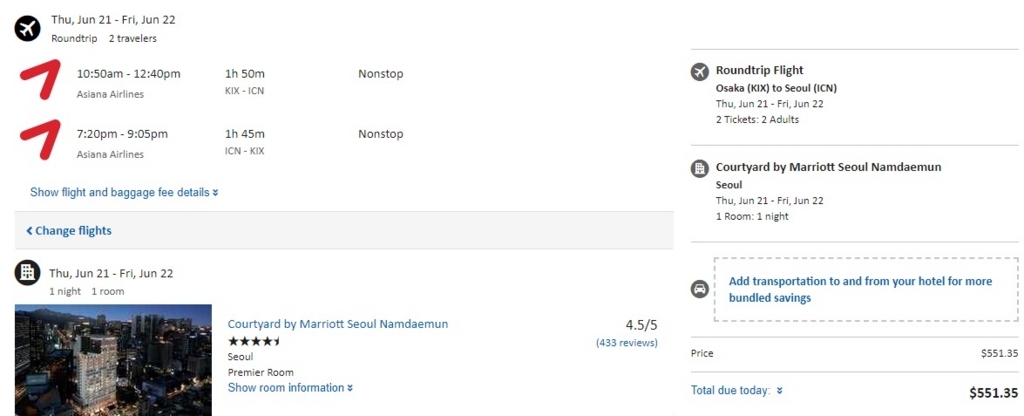
Task: Click the Roundtrip Flight summary airplane icon
Action: click(700, 72)
